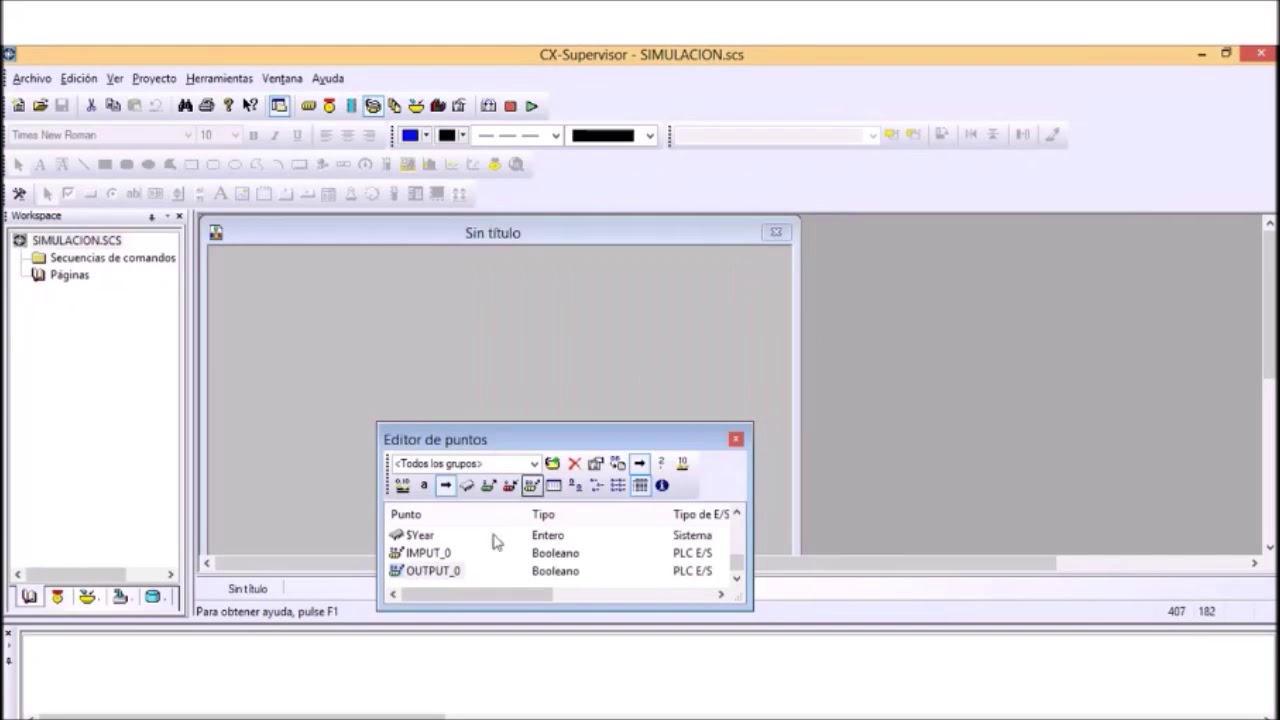
Task: Click the recipe bowl icon in toolbar
Action: (x=416, y=106)
